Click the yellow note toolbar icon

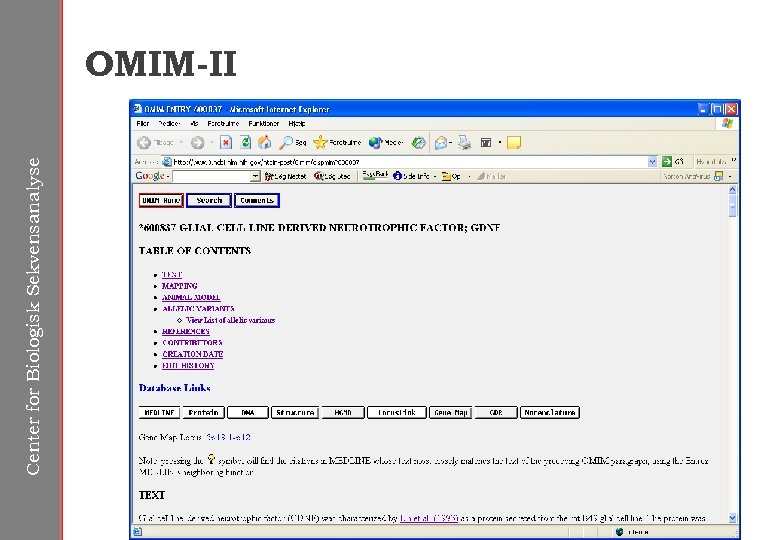(x=513, y=143)
